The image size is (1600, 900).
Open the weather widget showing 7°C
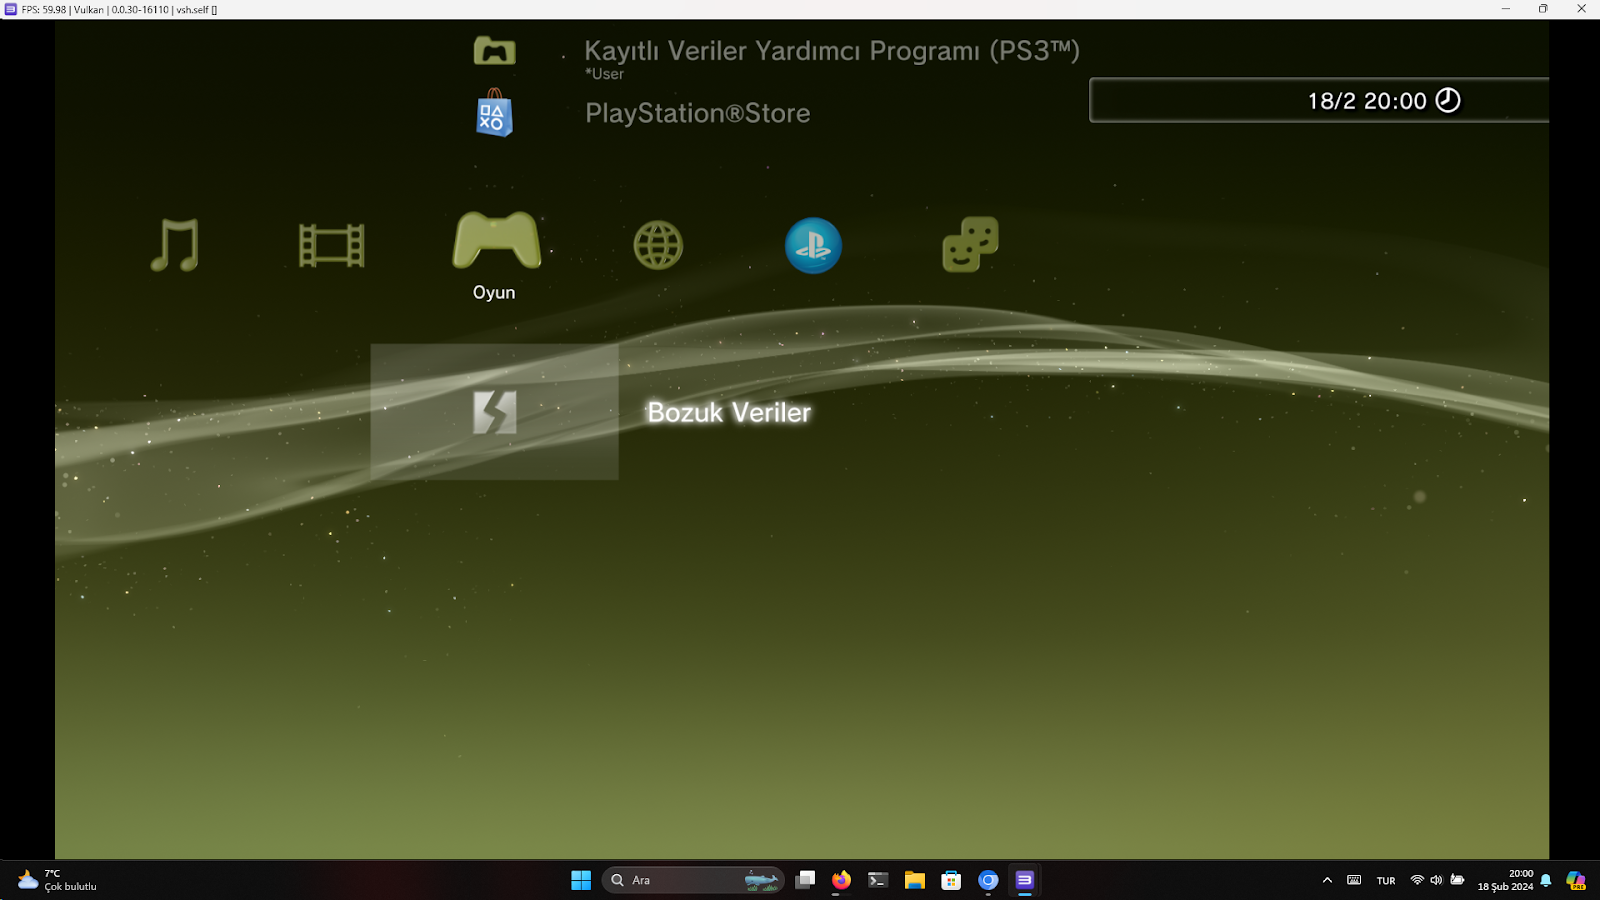(58, 880)
